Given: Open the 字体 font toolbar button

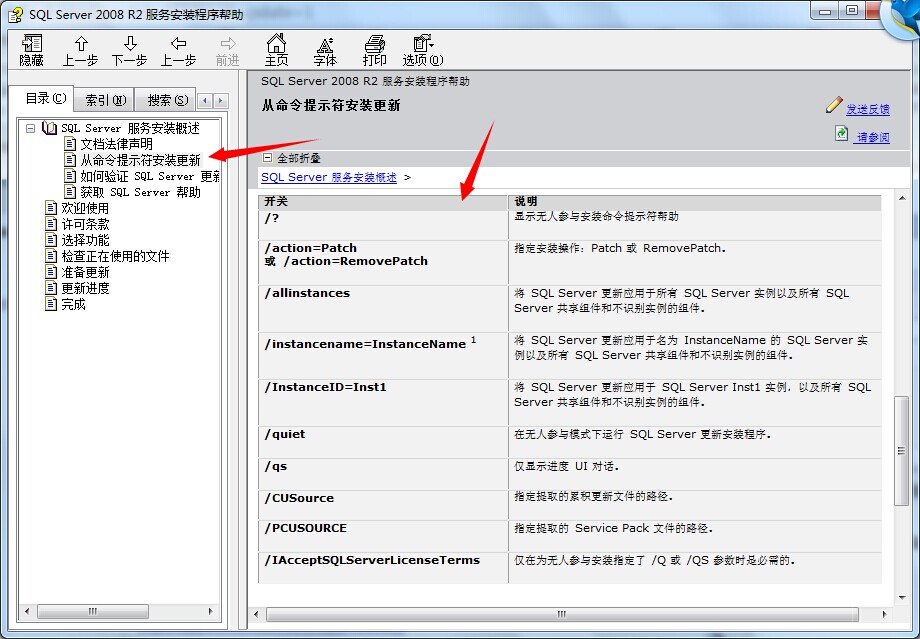Looking at the screenshot, I should 325,50.
